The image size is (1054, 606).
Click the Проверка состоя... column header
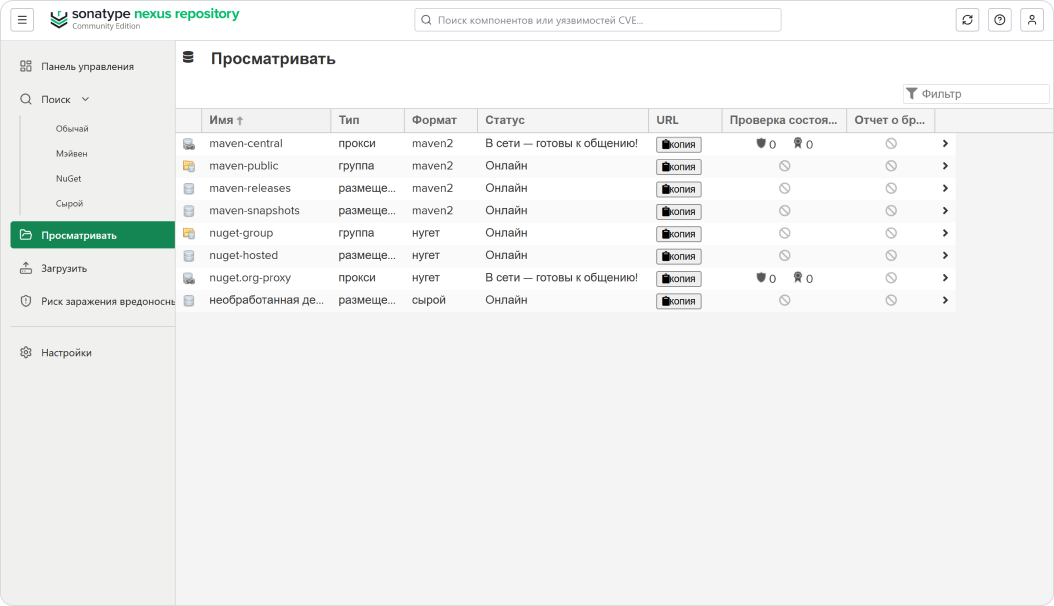coord(784,120)
